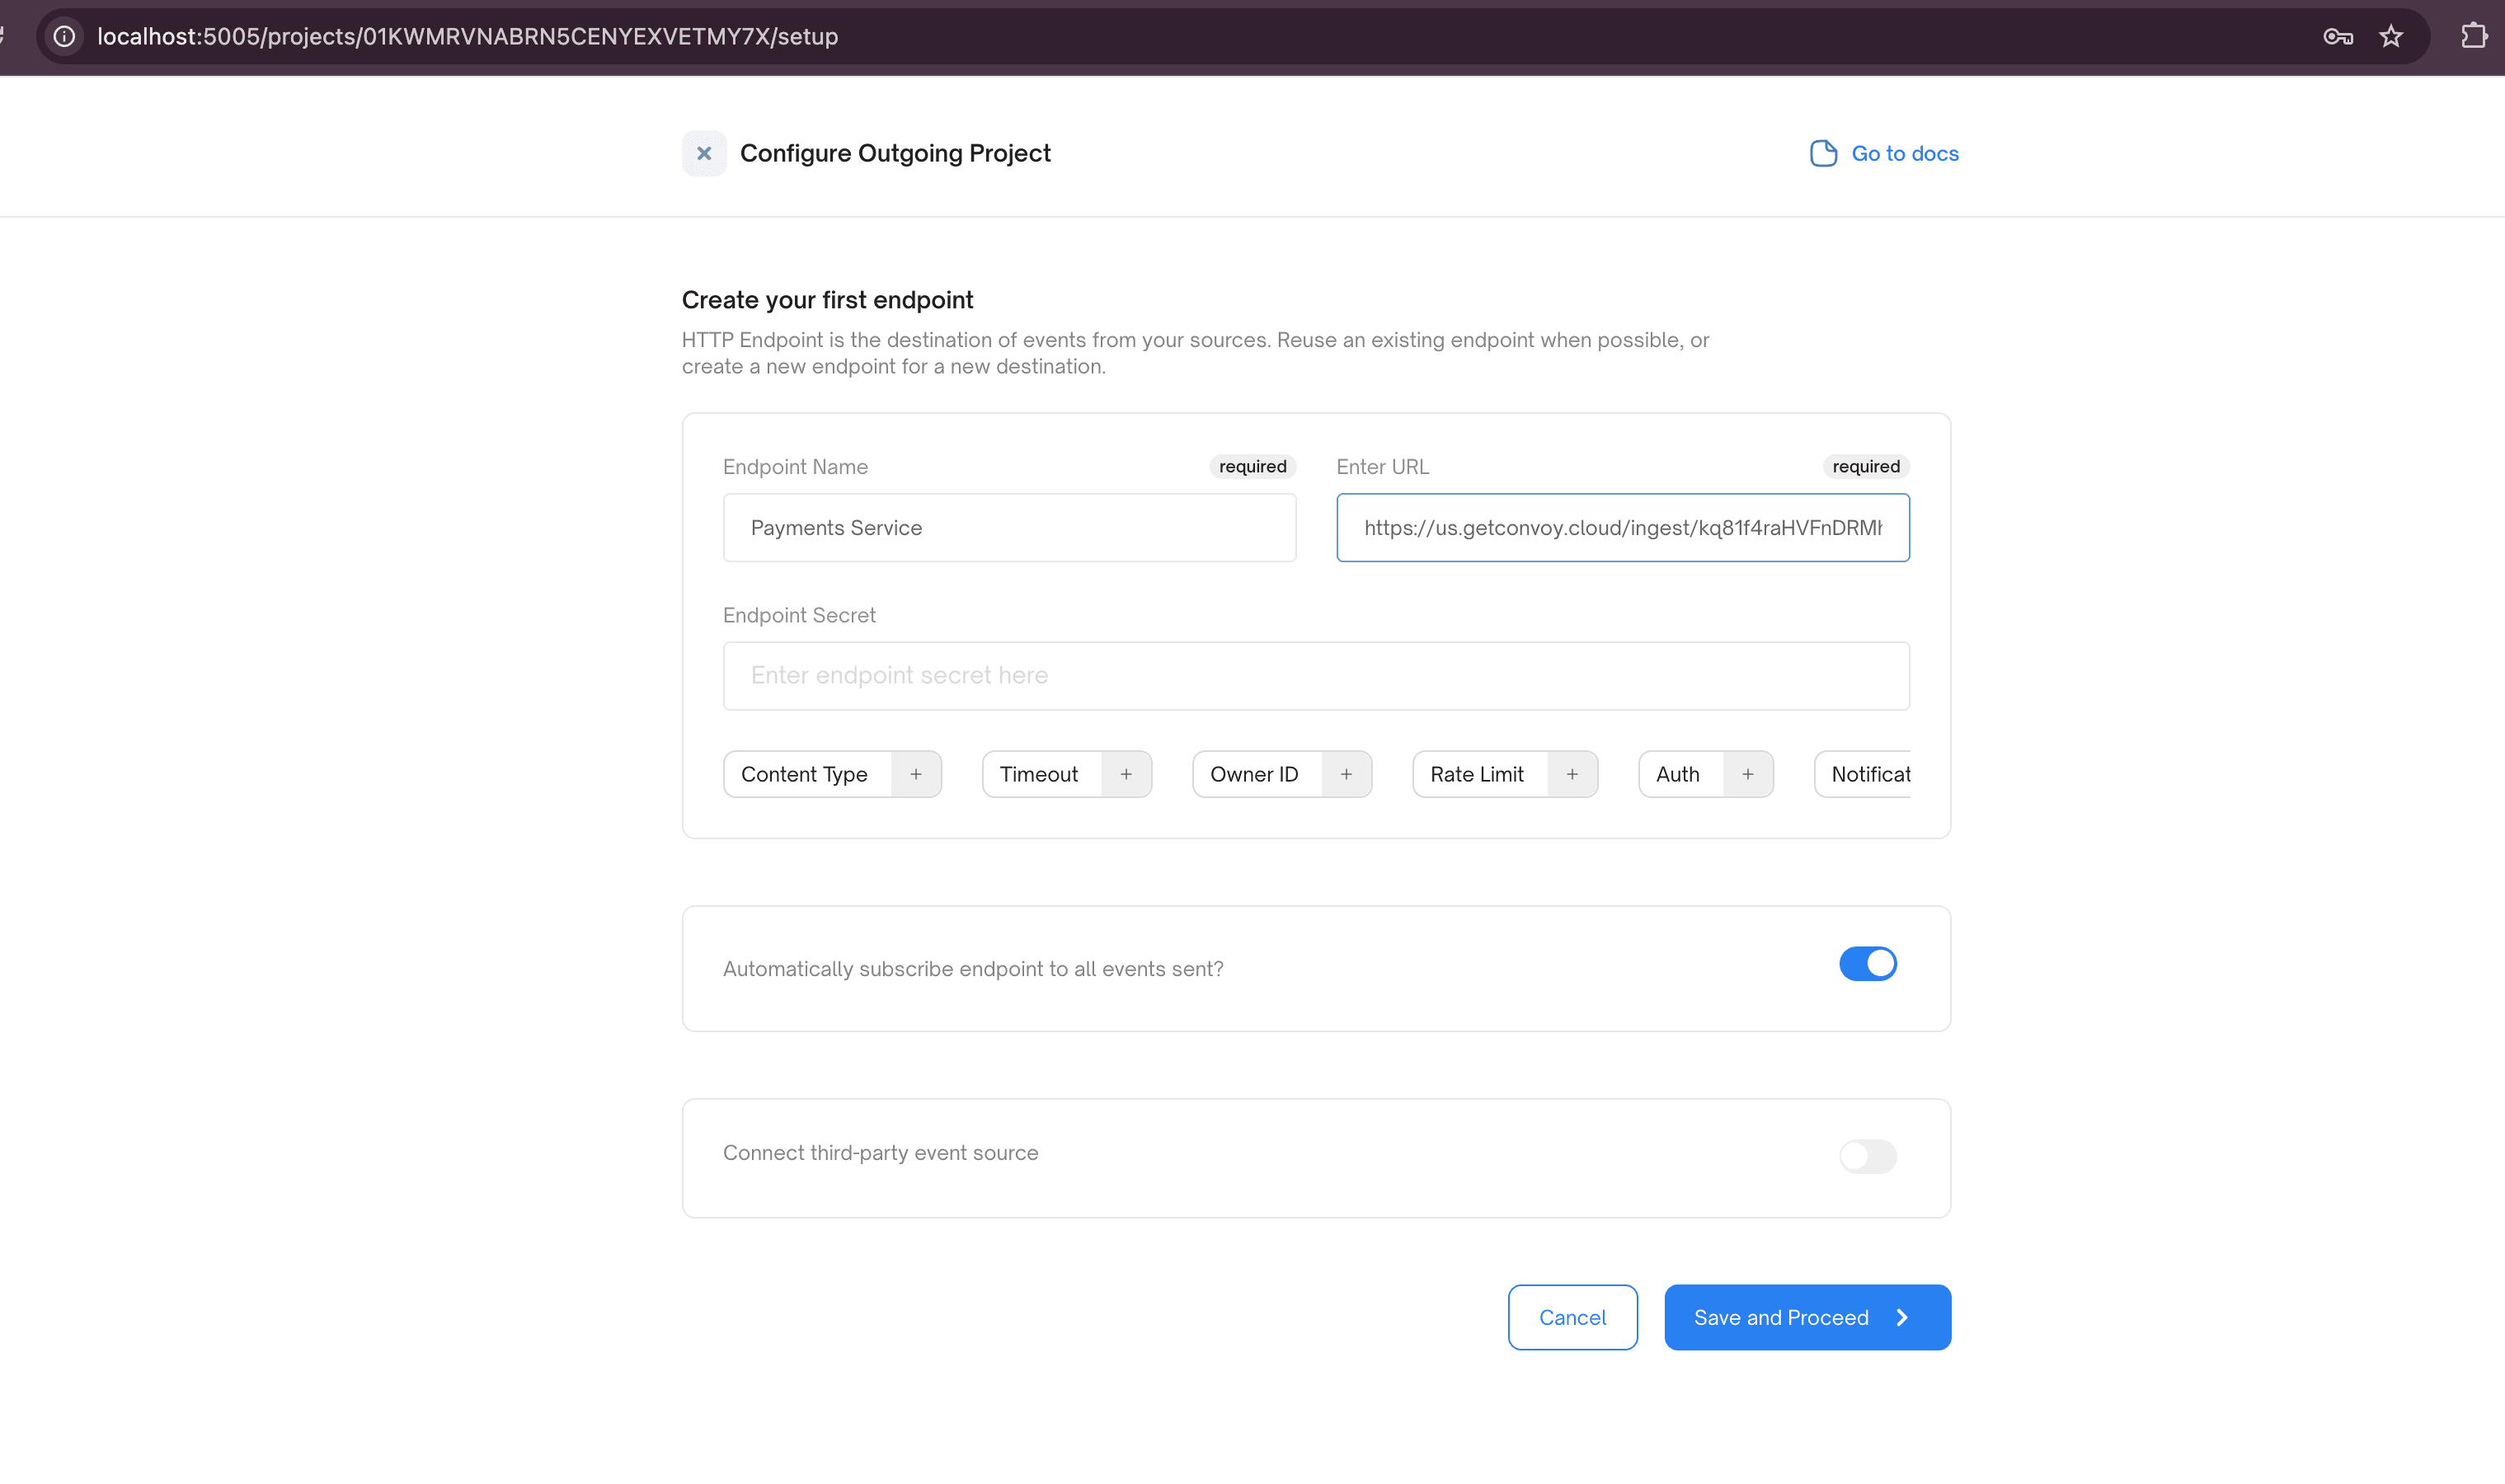
Task: View site information icon in address bar
Action: click(64, 36)
